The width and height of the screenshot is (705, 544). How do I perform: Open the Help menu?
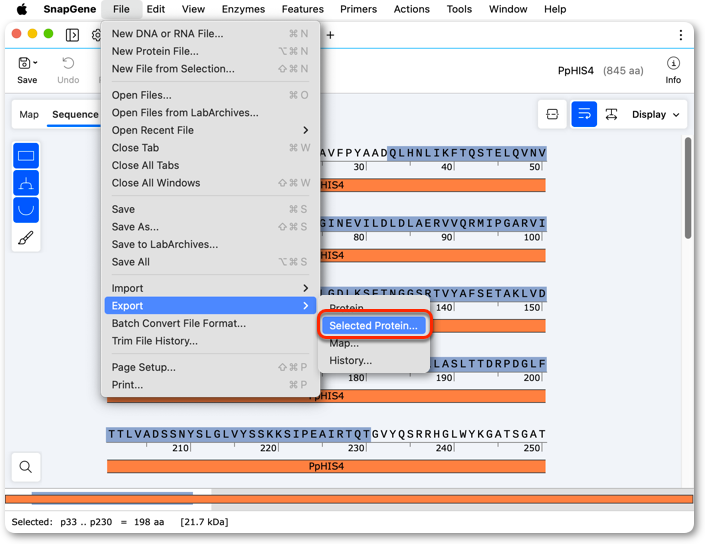point(555,9)
